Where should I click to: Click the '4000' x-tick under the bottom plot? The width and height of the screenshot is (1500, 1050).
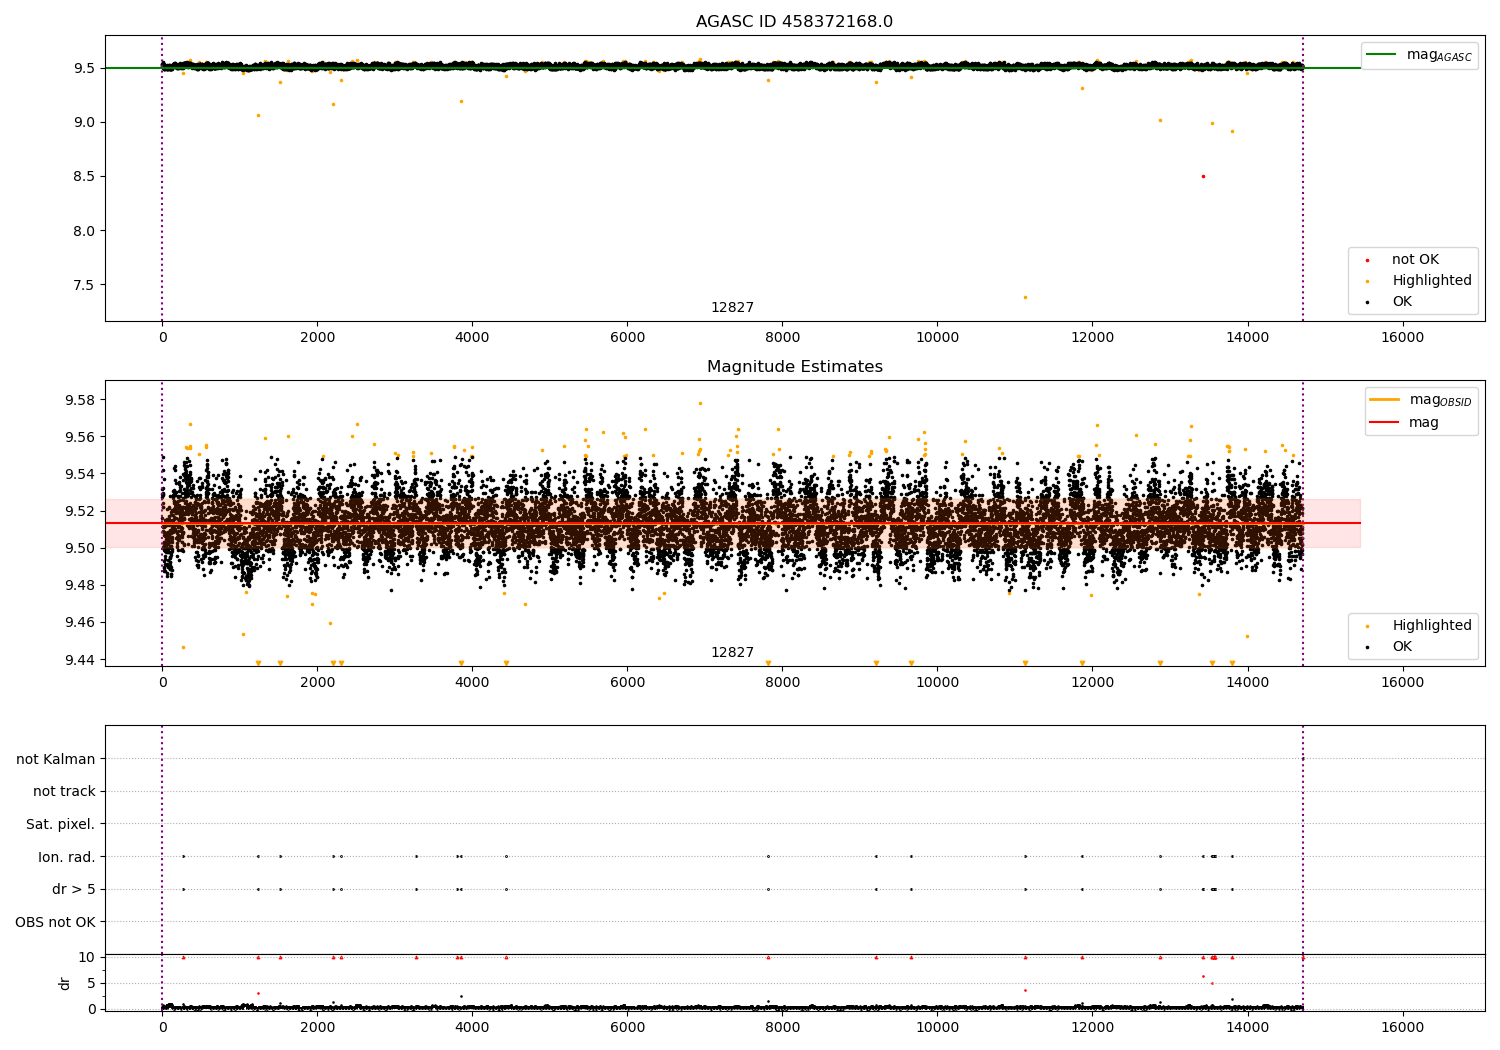[x=472, y=1028]
